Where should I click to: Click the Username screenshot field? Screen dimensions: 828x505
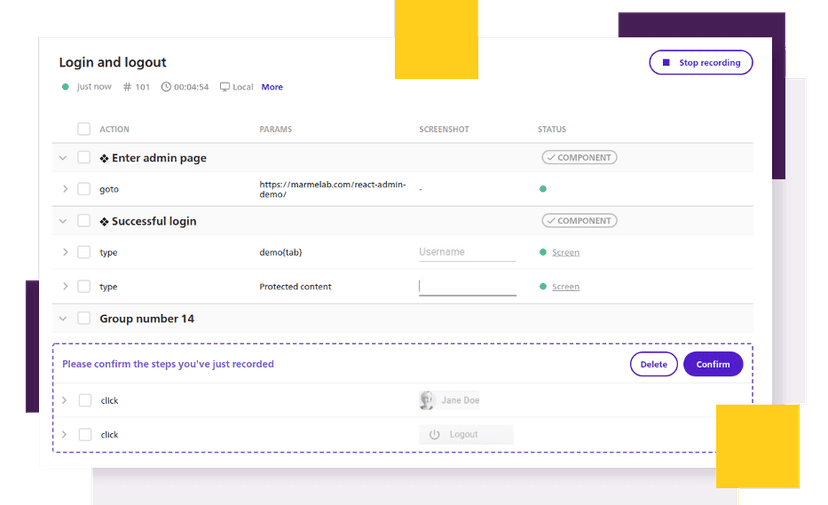[467, 252]
